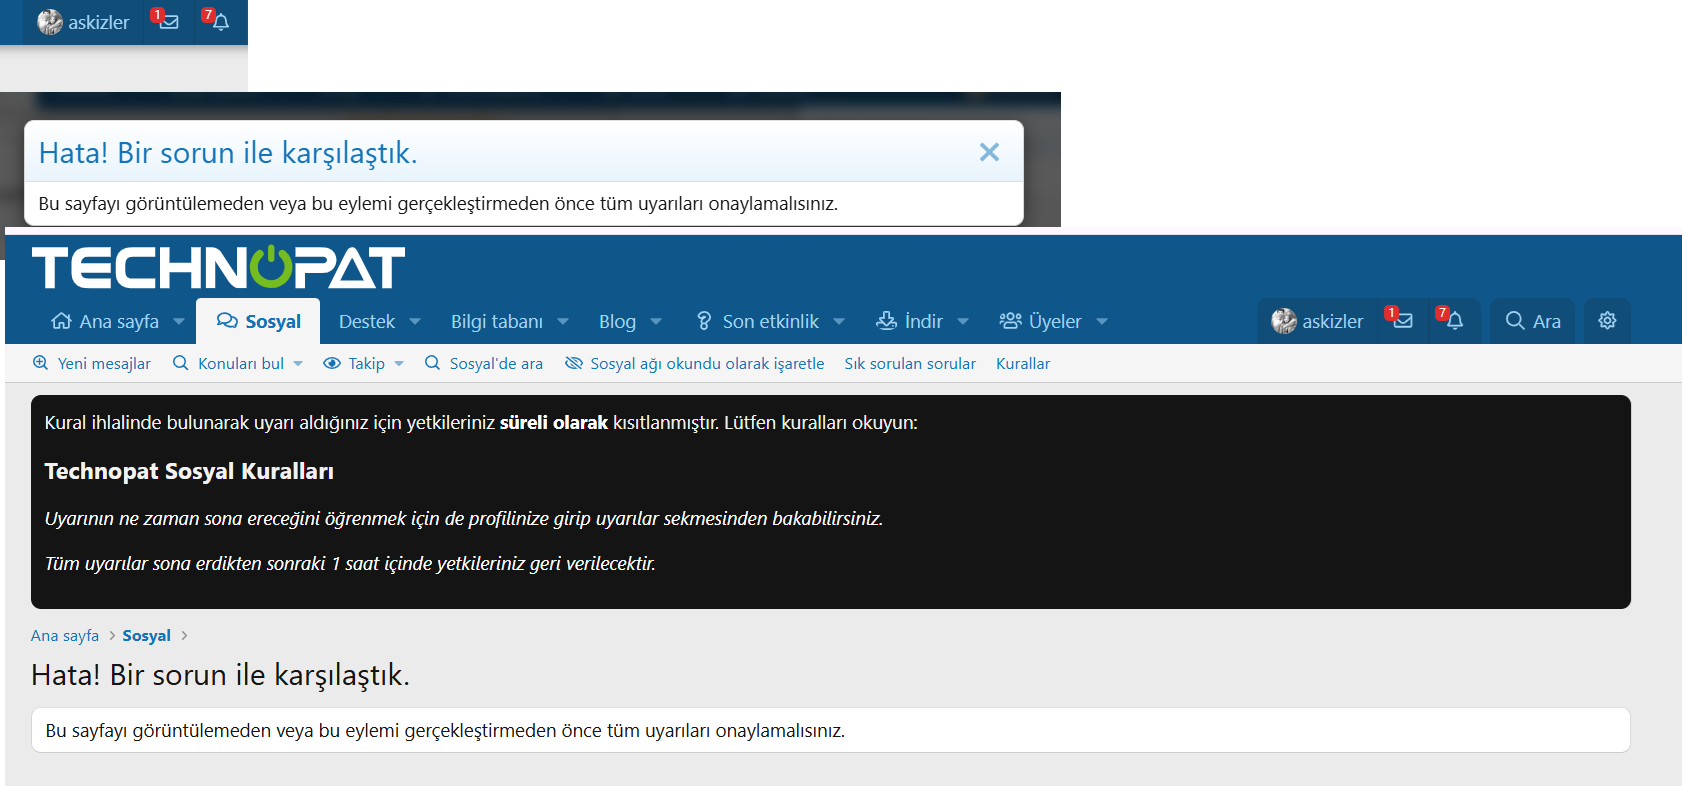Expand Takip dropdown arrow

(399, 363)
